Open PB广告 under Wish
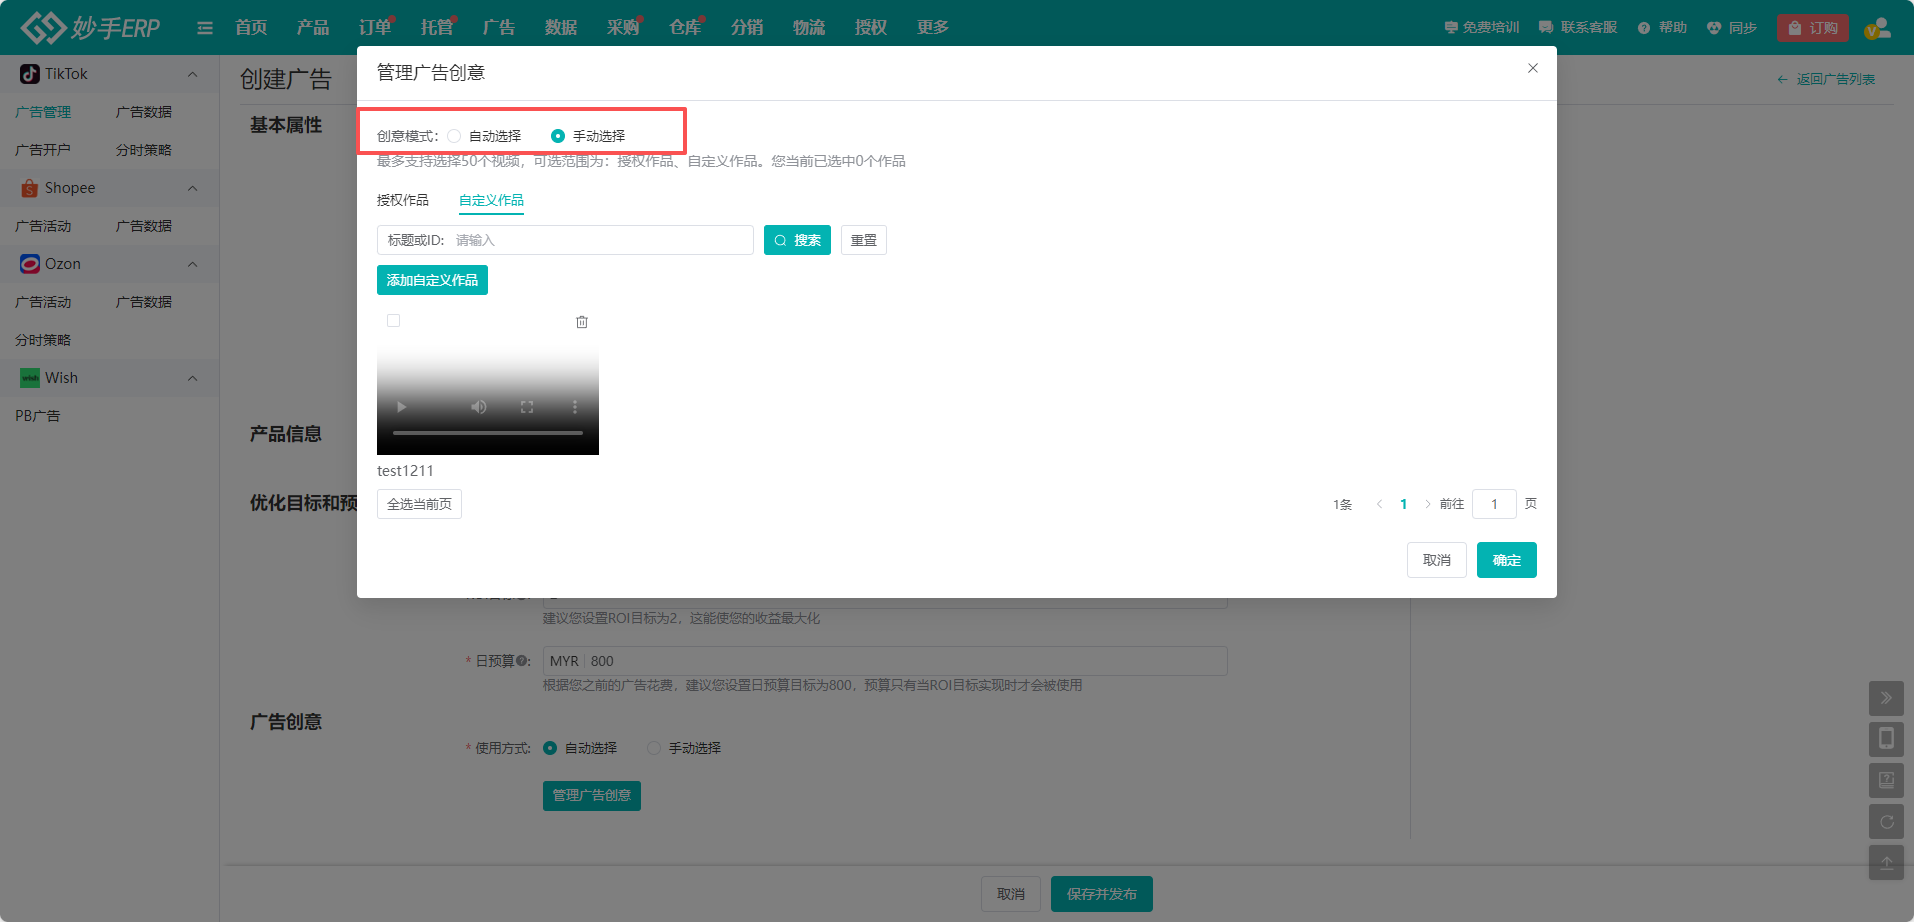This screenshot has height=922, width=1914. tap(38, 416)
